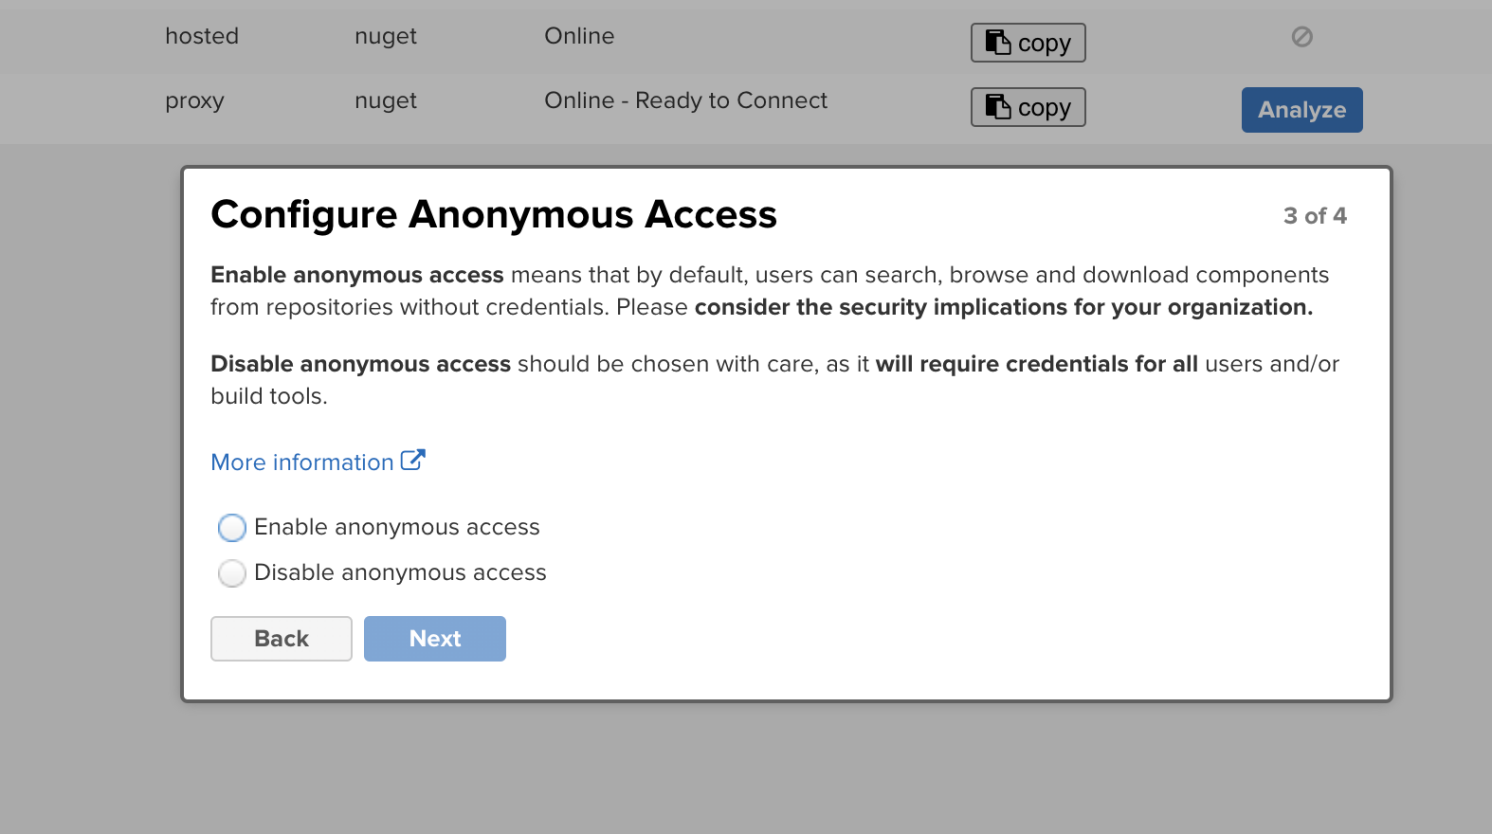Select the Enable anonymous access radio button
Viewport: 1492px width, 834px height.
coord(232,527)
